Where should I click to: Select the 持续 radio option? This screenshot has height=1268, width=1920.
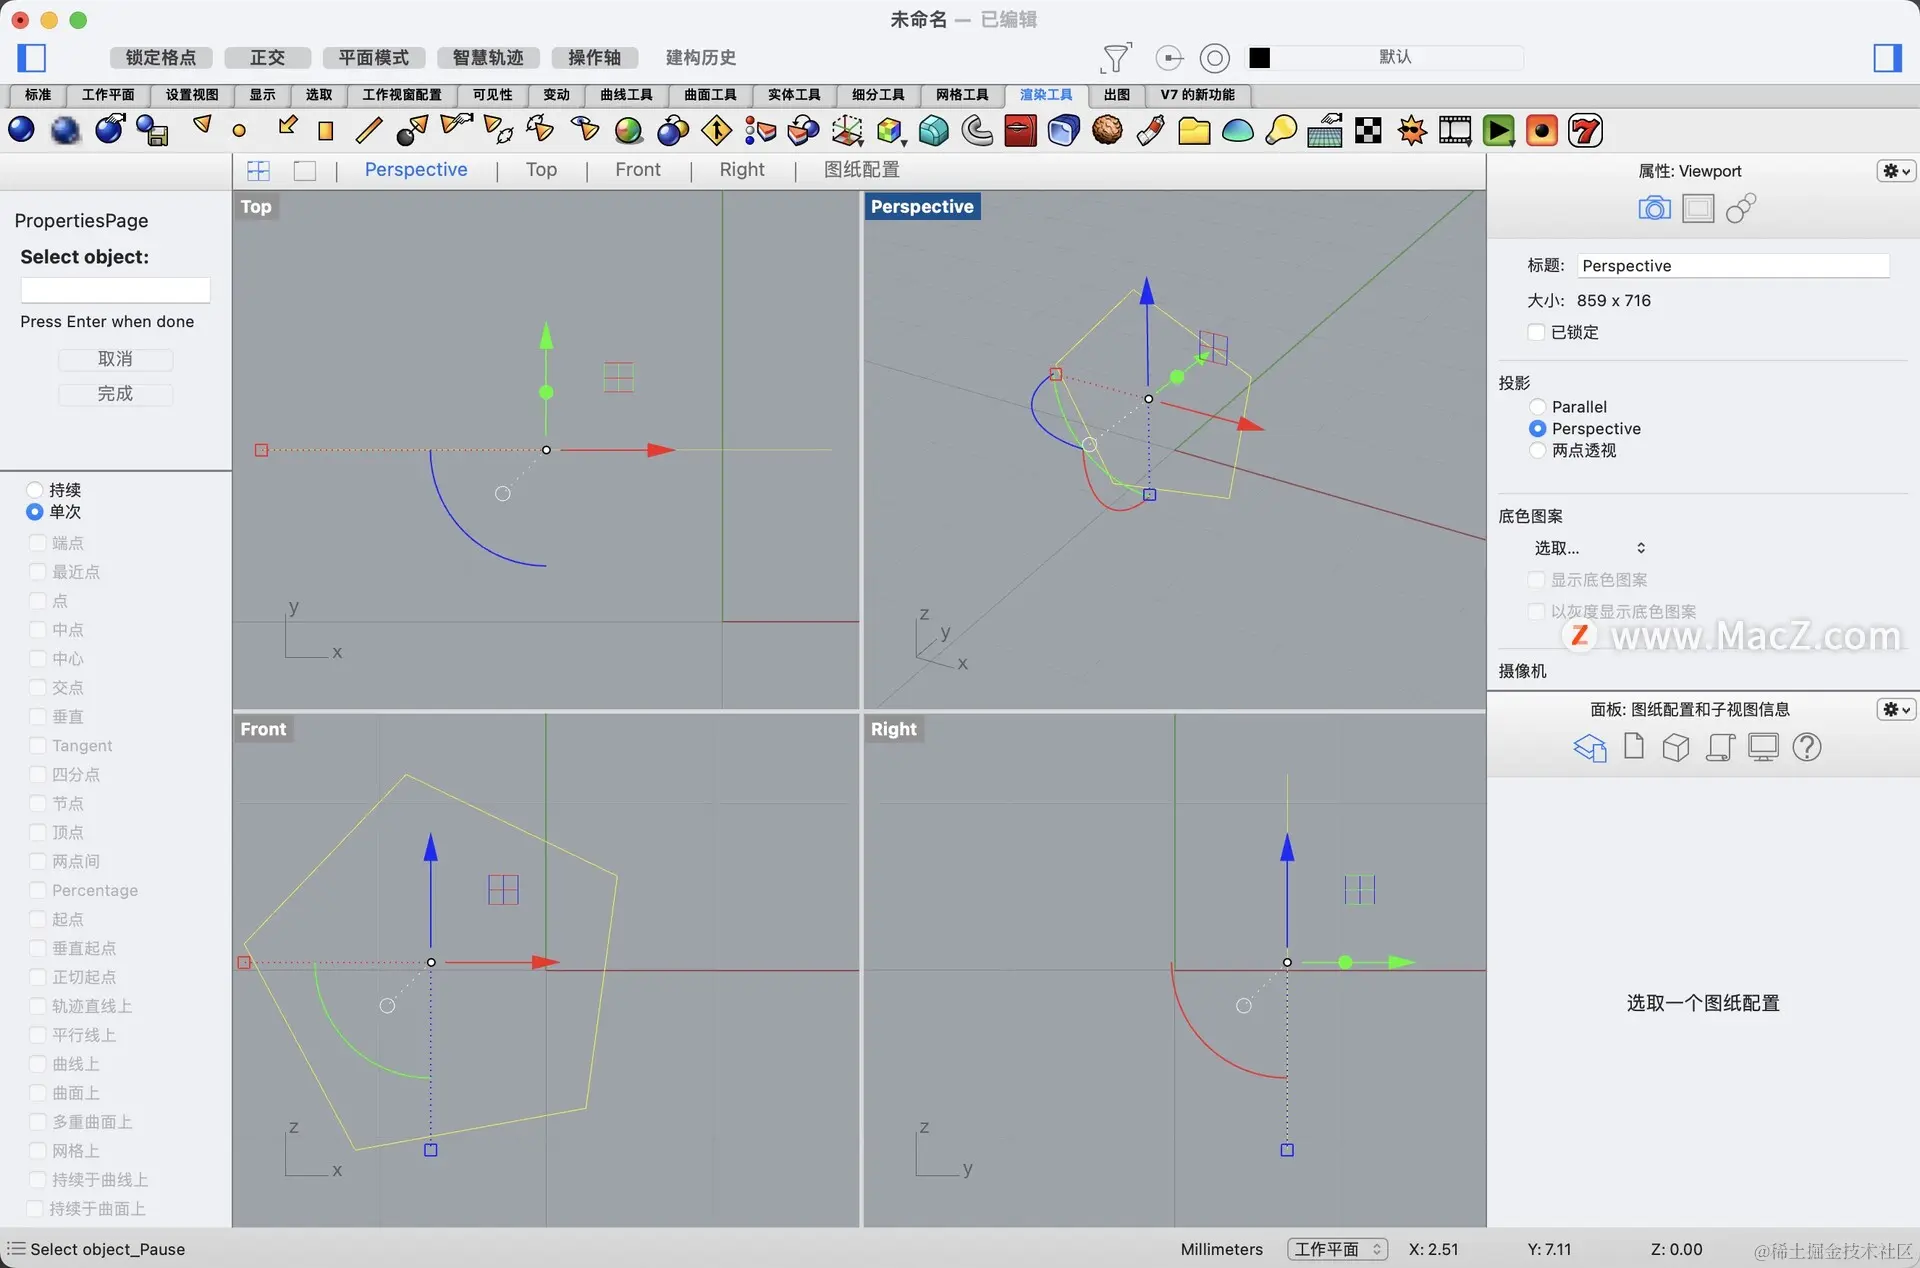click(35, 490)
